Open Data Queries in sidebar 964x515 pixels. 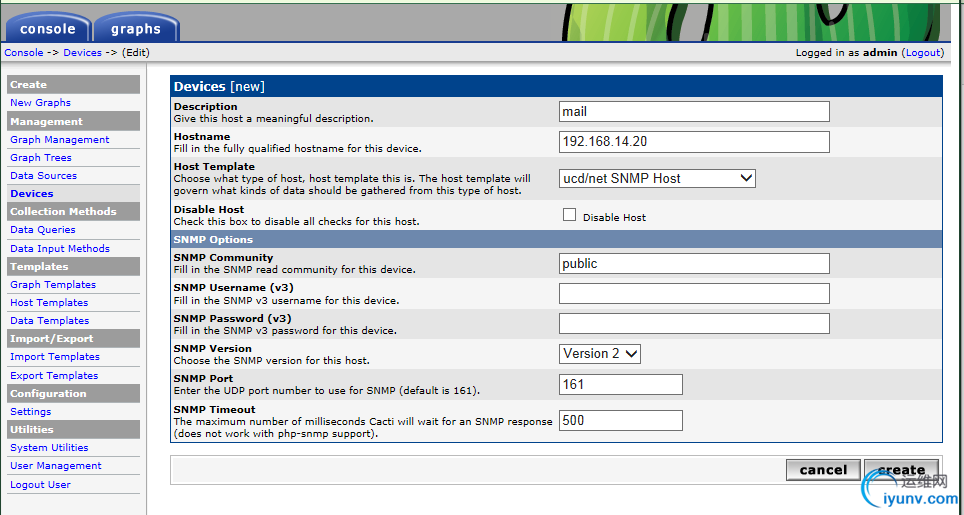coord(43,229)
